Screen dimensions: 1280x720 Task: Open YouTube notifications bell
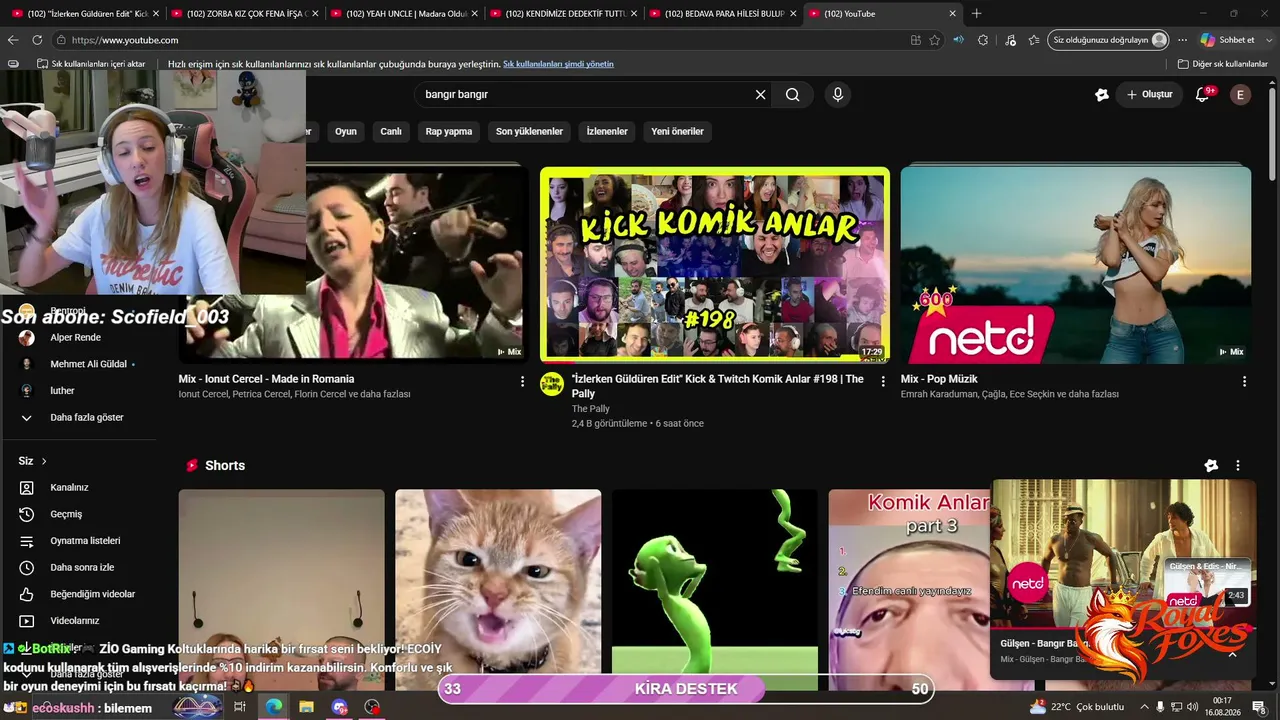click(x=1203, y=94)
